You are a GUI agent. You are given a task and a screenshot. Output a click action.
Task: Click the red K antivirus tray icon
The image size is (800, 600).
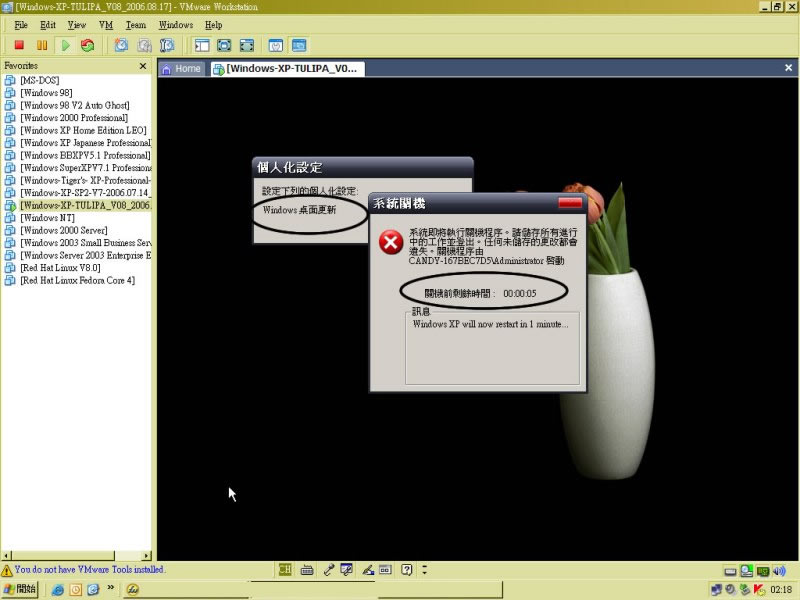[x=759, y=590]
